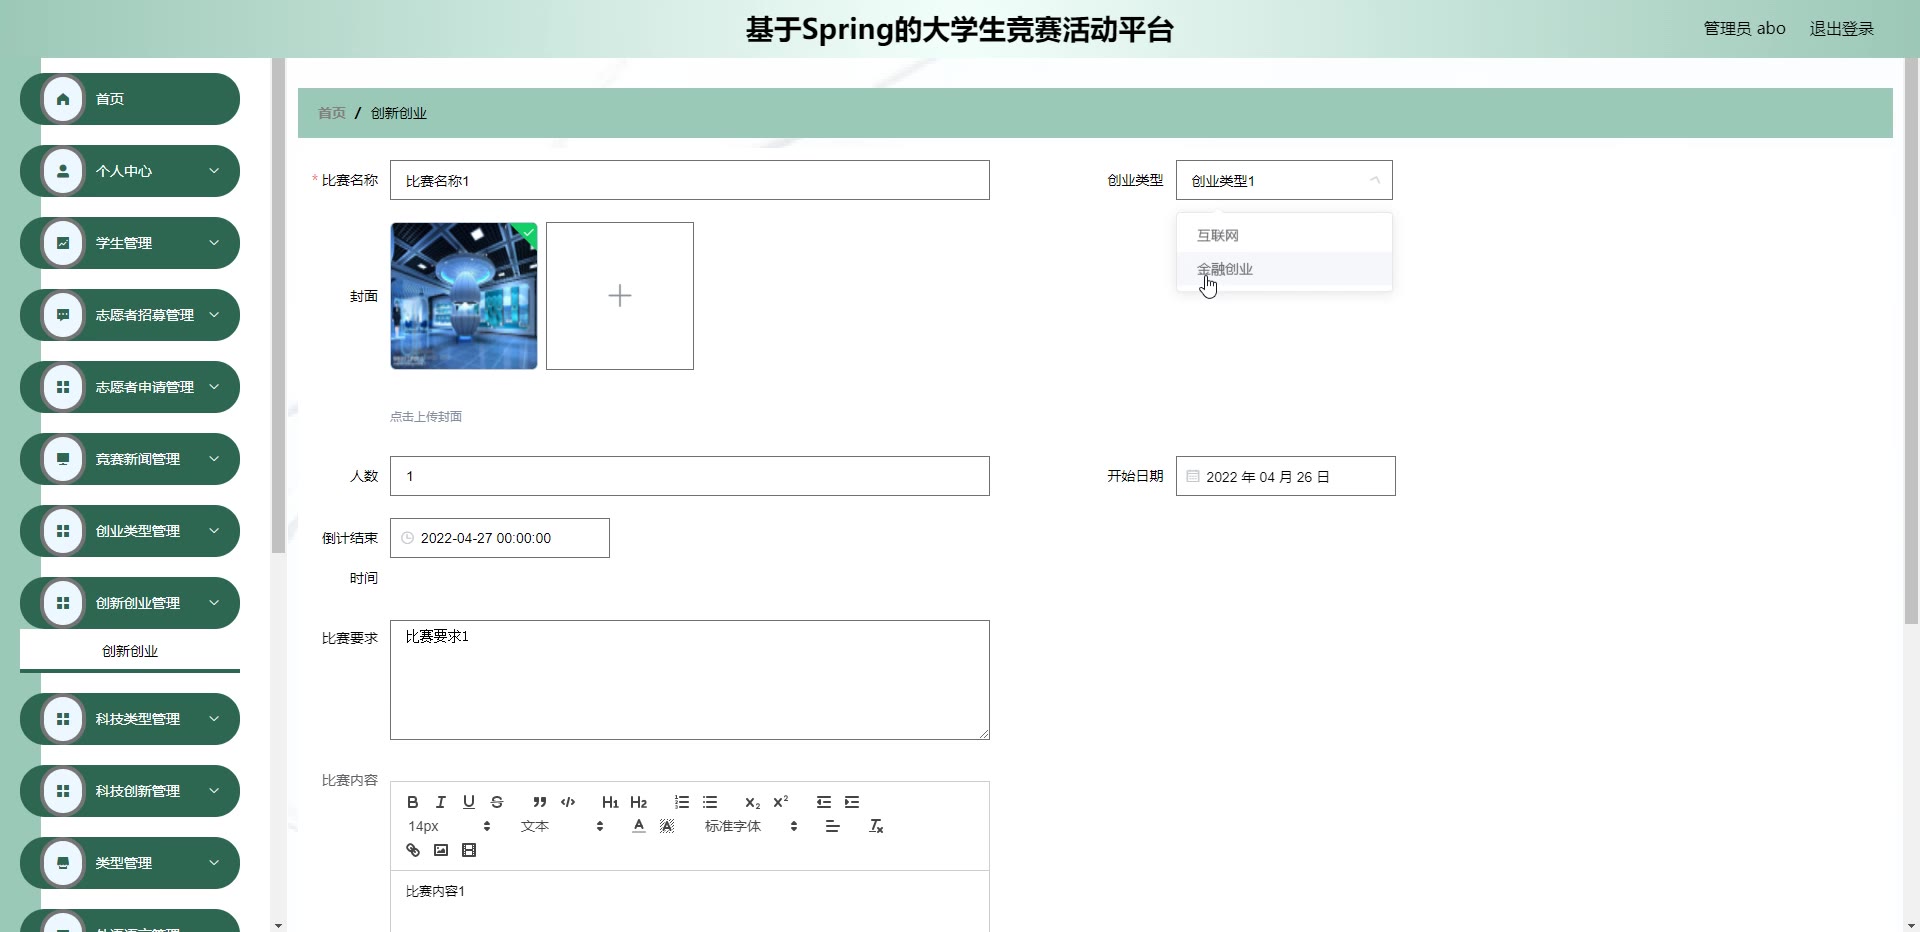Click the calendar icon in 开始日期
Image resolution: width=1920 pixels, height=932 pixels.
coord(1192,476)
